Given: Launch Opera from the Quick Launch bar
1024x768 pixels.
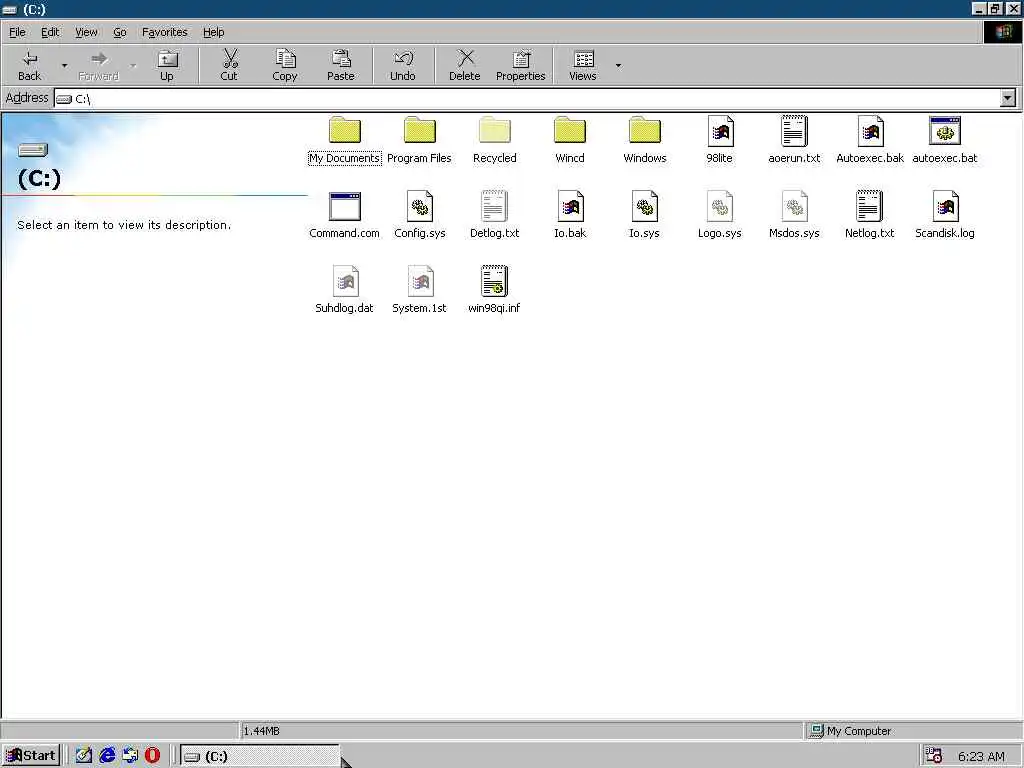Looking at the screenshot, I should tap(152, 756).
